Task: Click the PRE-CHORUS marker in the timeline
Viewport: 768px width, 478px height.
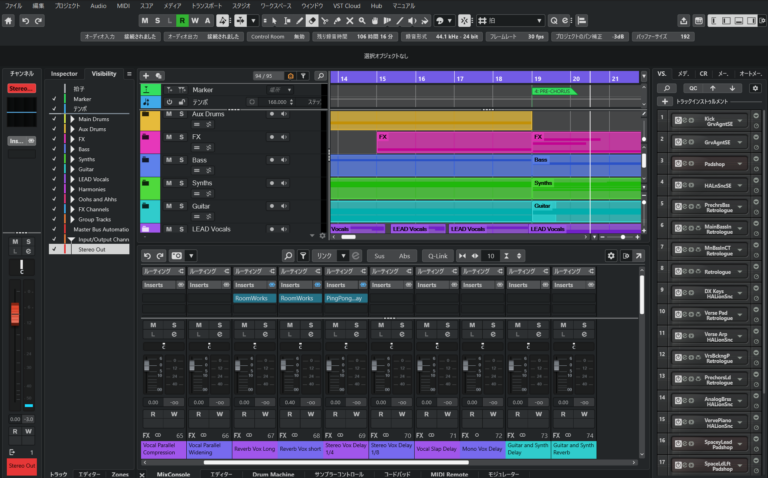Action: 553,91
